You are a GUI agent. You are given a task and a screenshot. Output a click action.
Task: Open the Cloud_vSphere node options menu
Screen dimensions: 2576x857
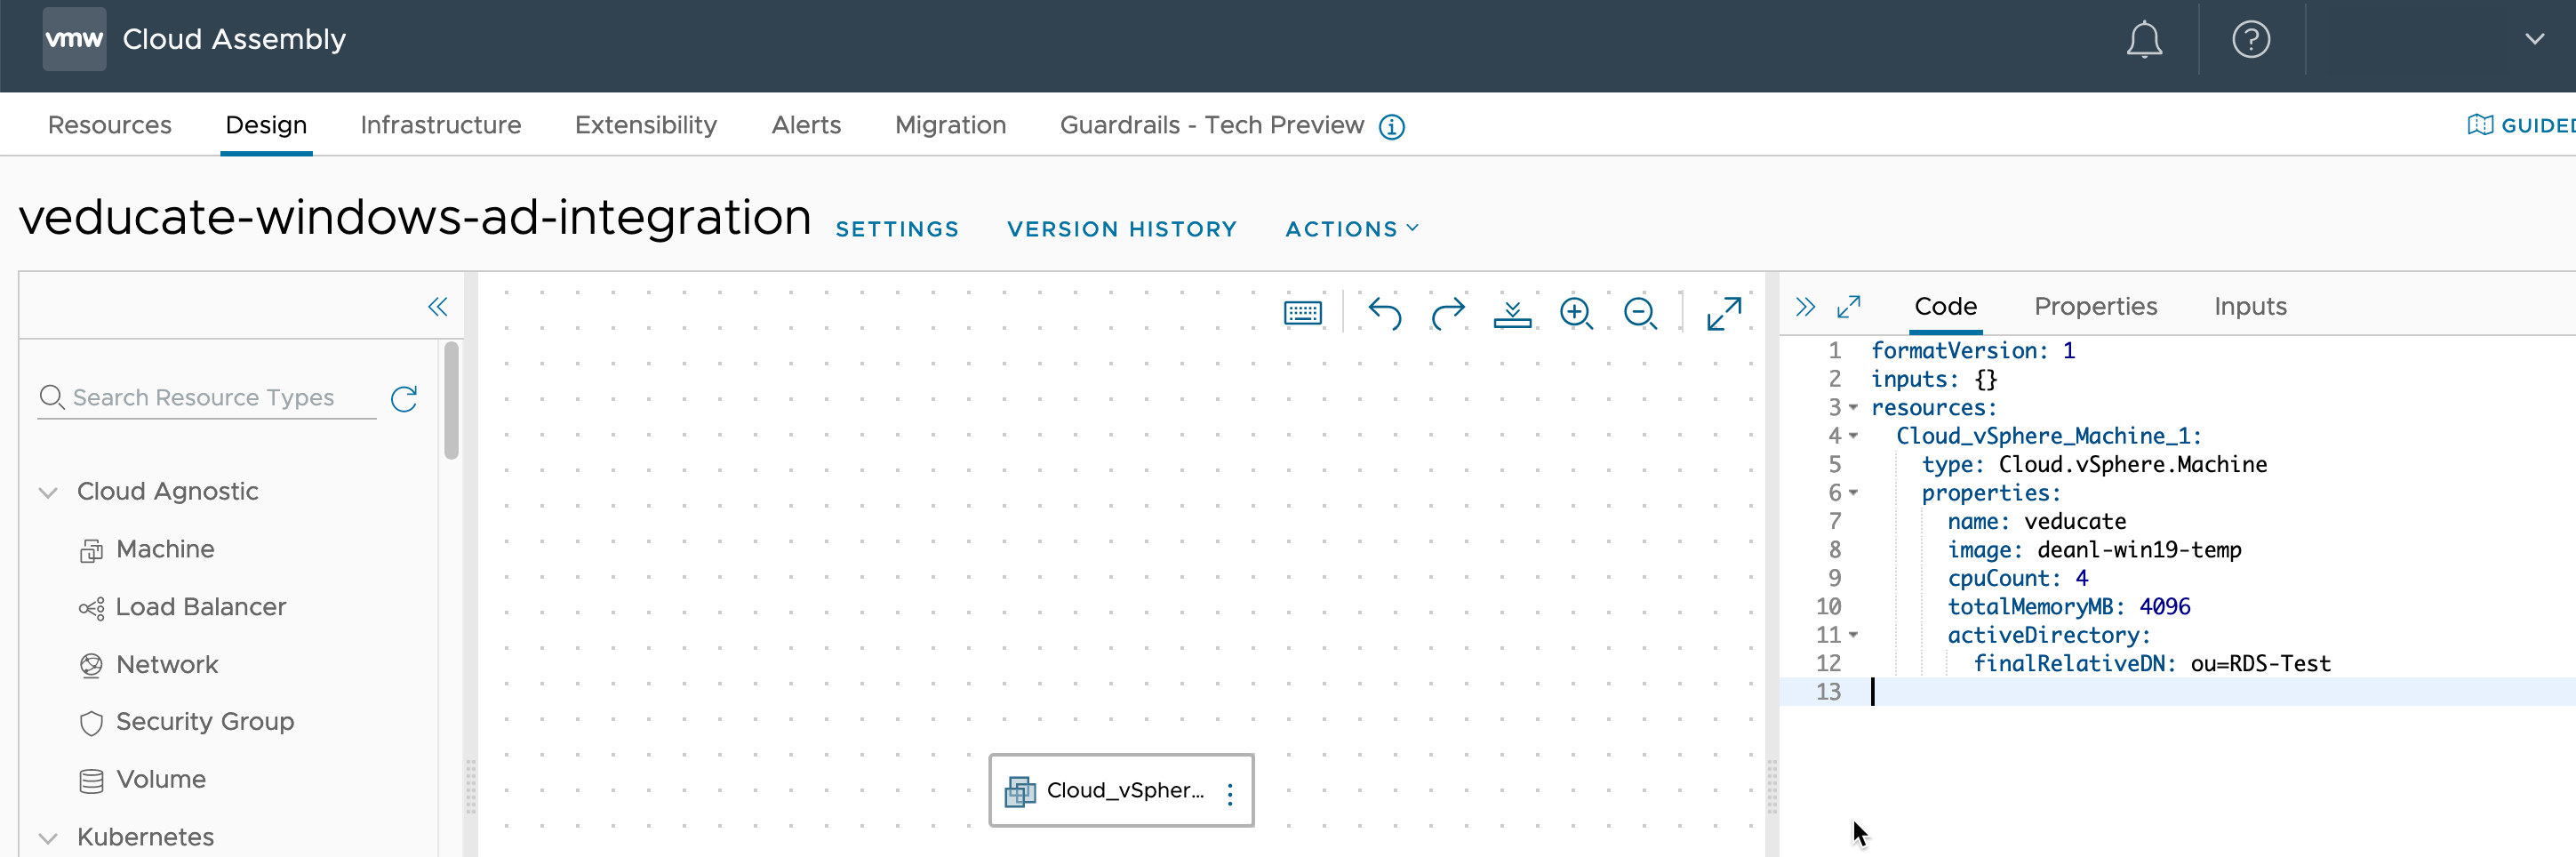pyautogui.click(x=1230, y=793)
